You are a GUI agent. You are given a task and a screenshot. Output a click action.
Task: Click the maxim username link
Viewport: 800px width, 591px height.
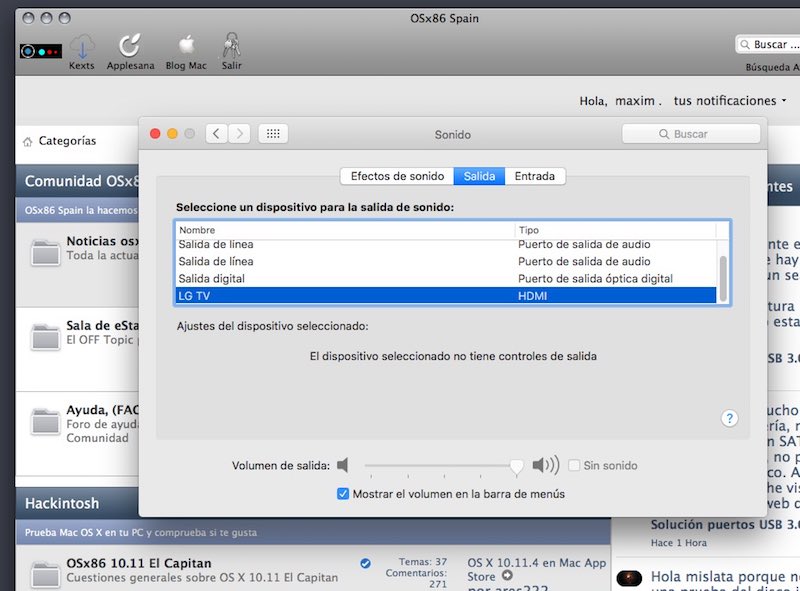635,101
